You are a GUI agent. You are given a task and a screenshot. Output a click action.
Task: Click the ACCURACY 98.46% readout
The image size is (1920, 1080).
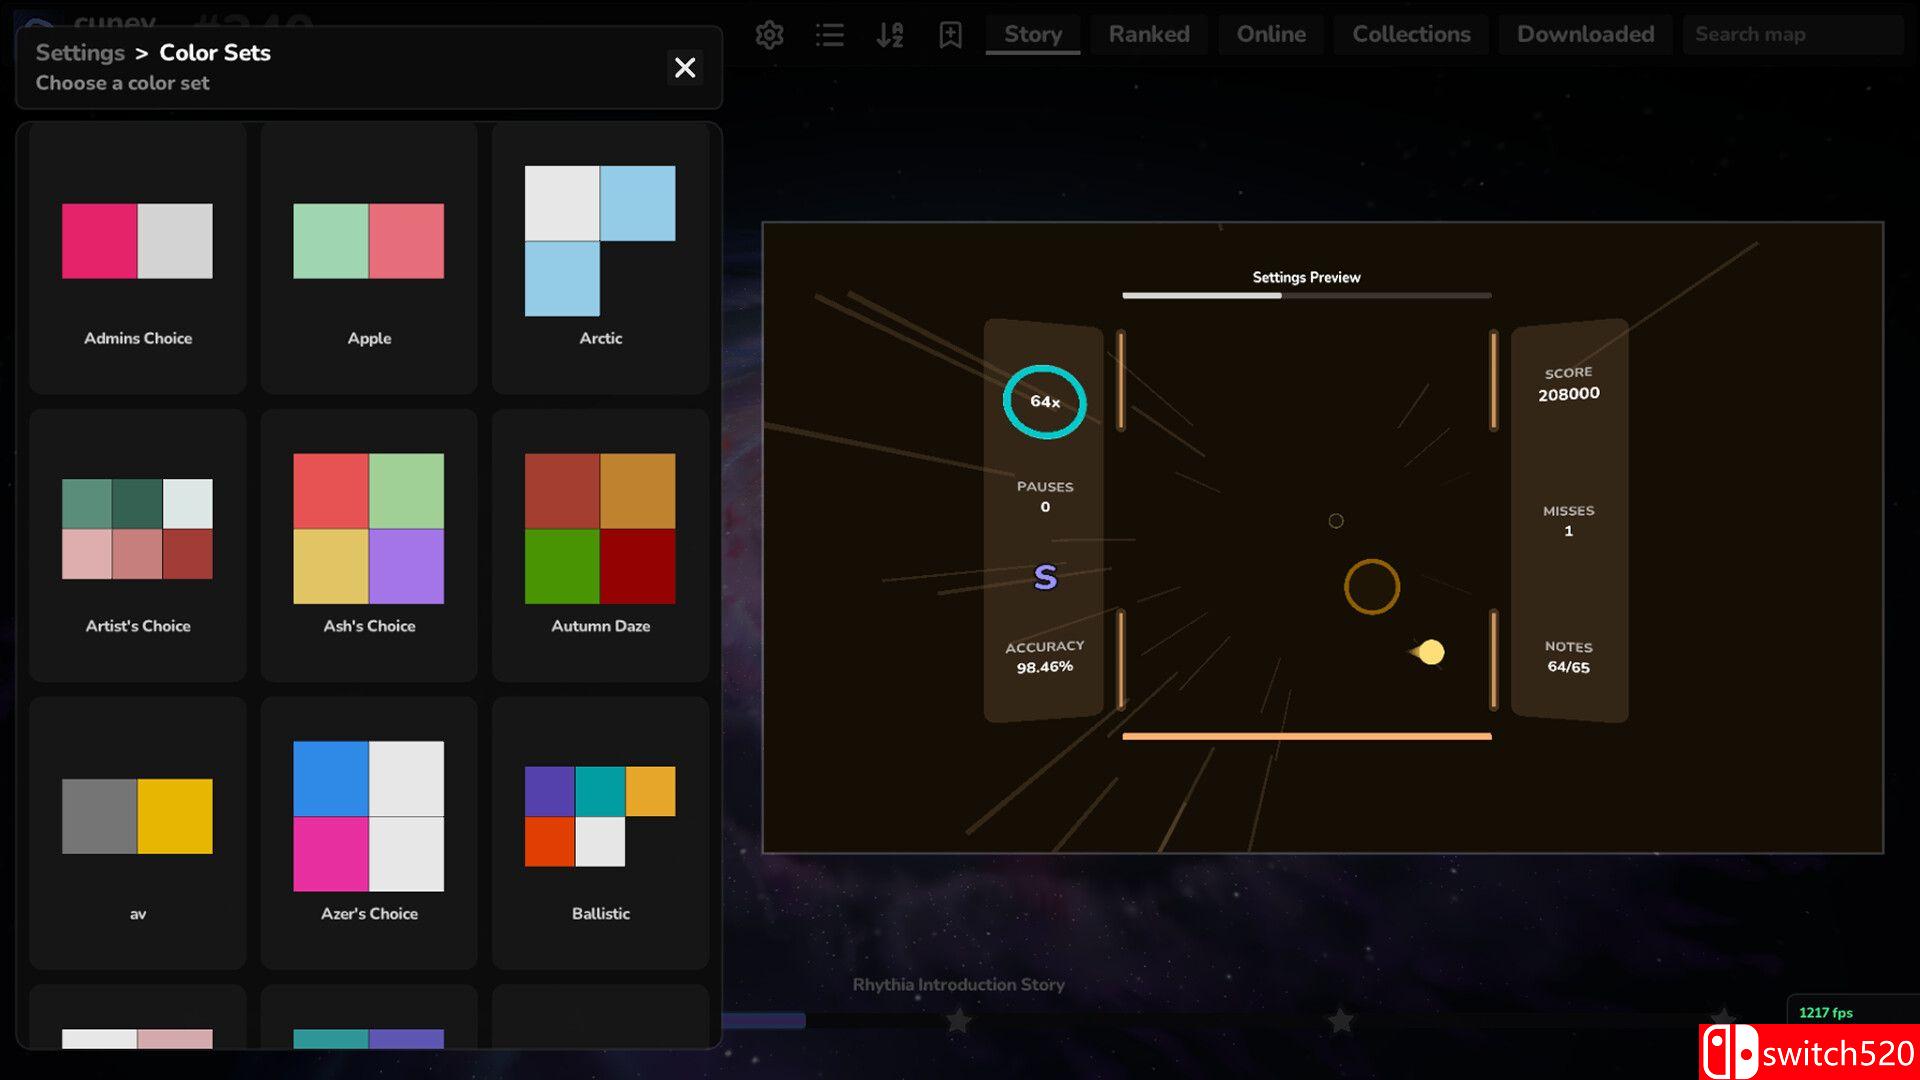coord(1045,656)
